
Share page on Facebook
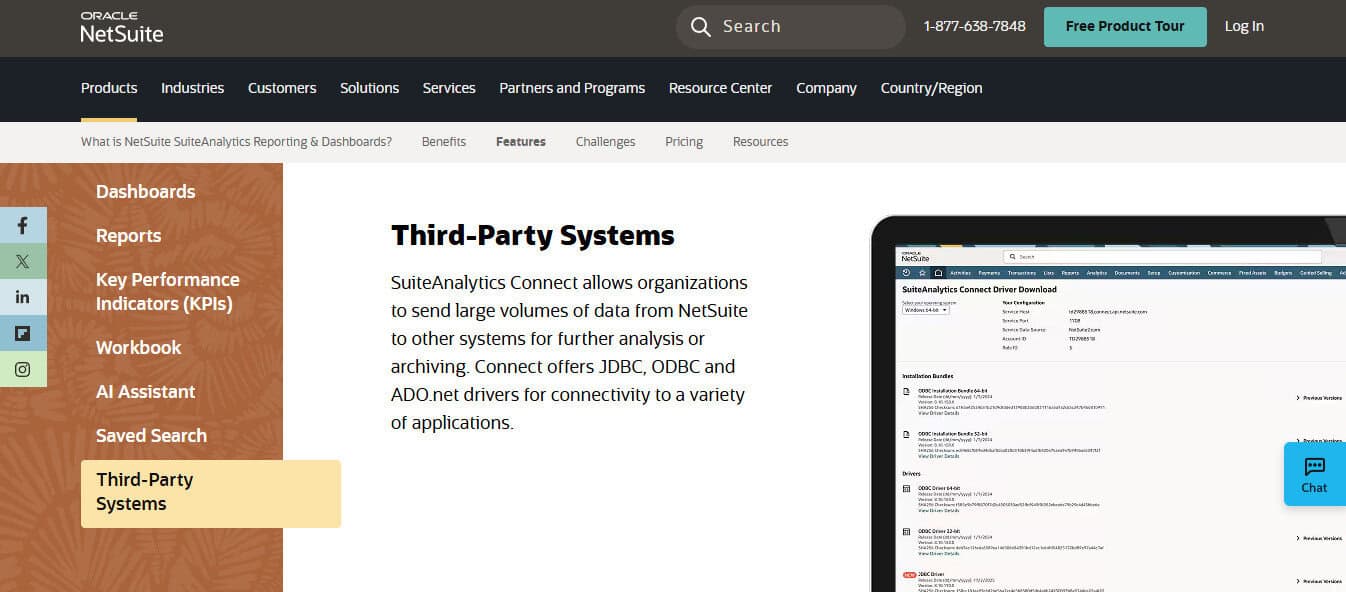pos(23,225)
